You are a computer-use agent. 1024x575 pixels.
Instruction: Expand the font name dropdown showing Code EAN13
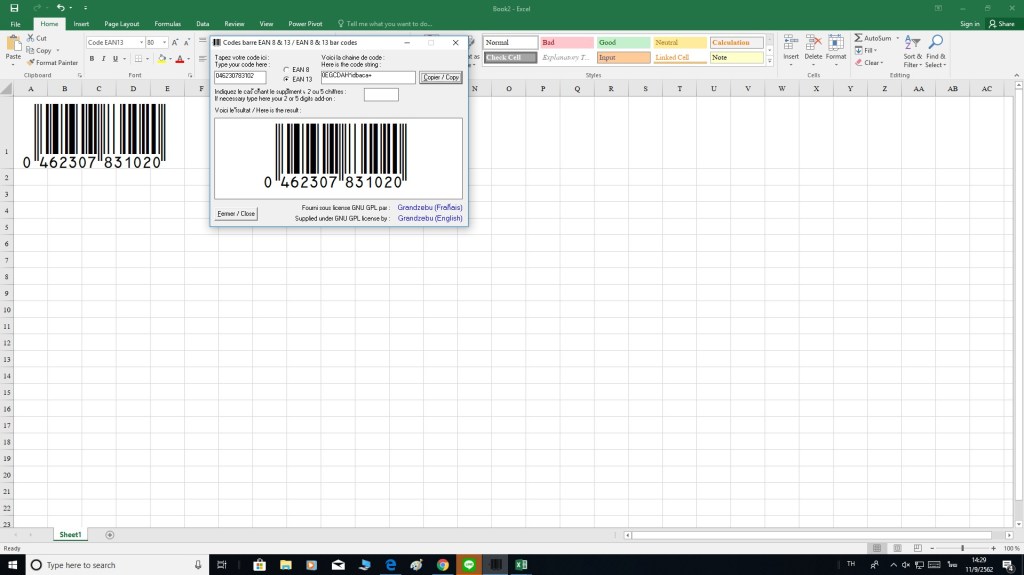(140, 43)
